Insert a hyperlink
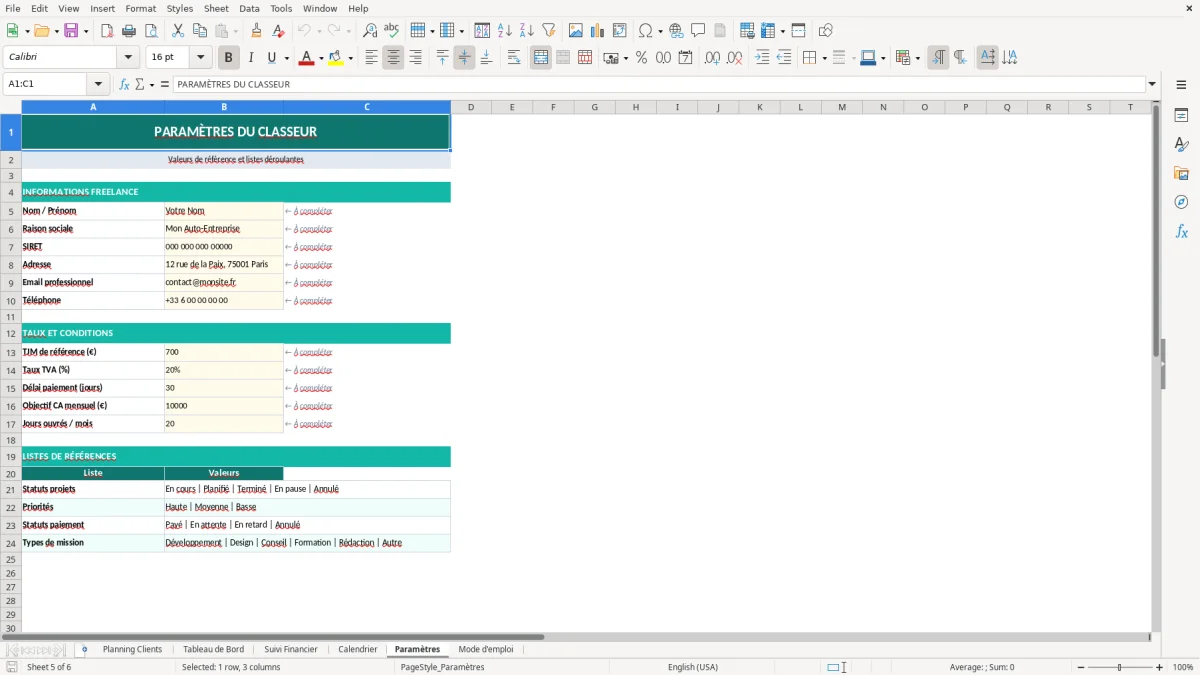Screen dimensions: 1200x675 (676, 31)
